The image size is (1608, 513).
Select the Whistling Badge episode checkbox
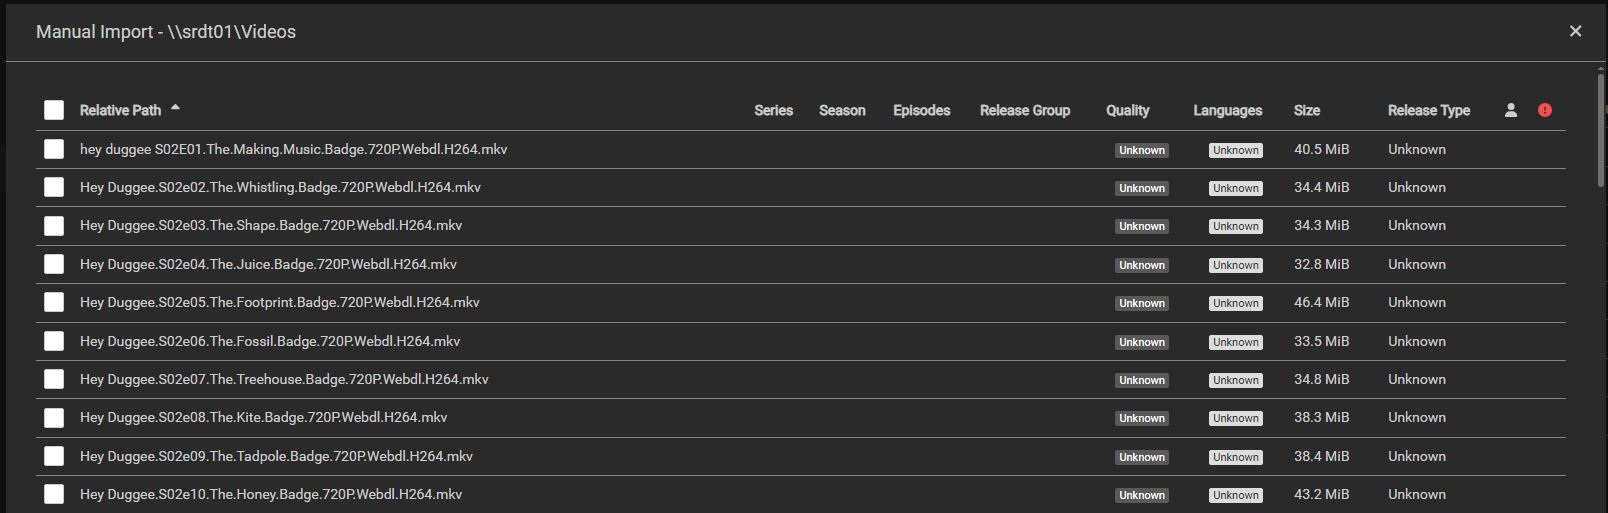click(x=54, y=187)
